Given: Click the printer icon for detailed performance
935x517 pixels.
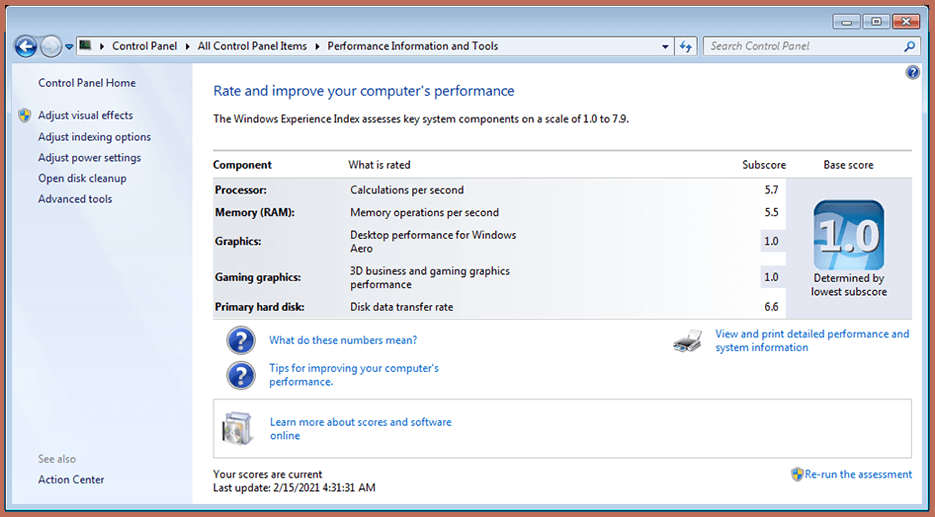Looking at the screenshot, I should tap(687, 342).
